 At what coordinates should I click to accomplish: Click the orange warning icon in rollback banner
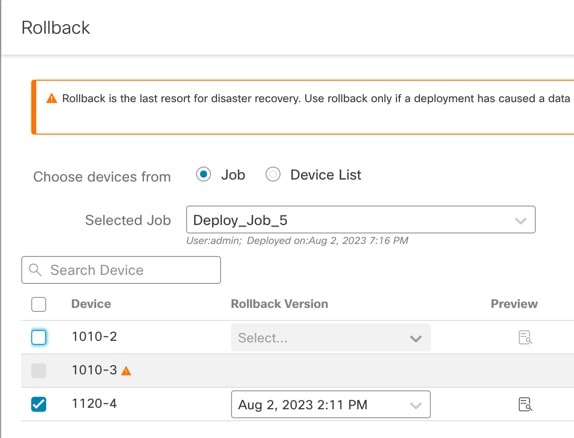52,98
